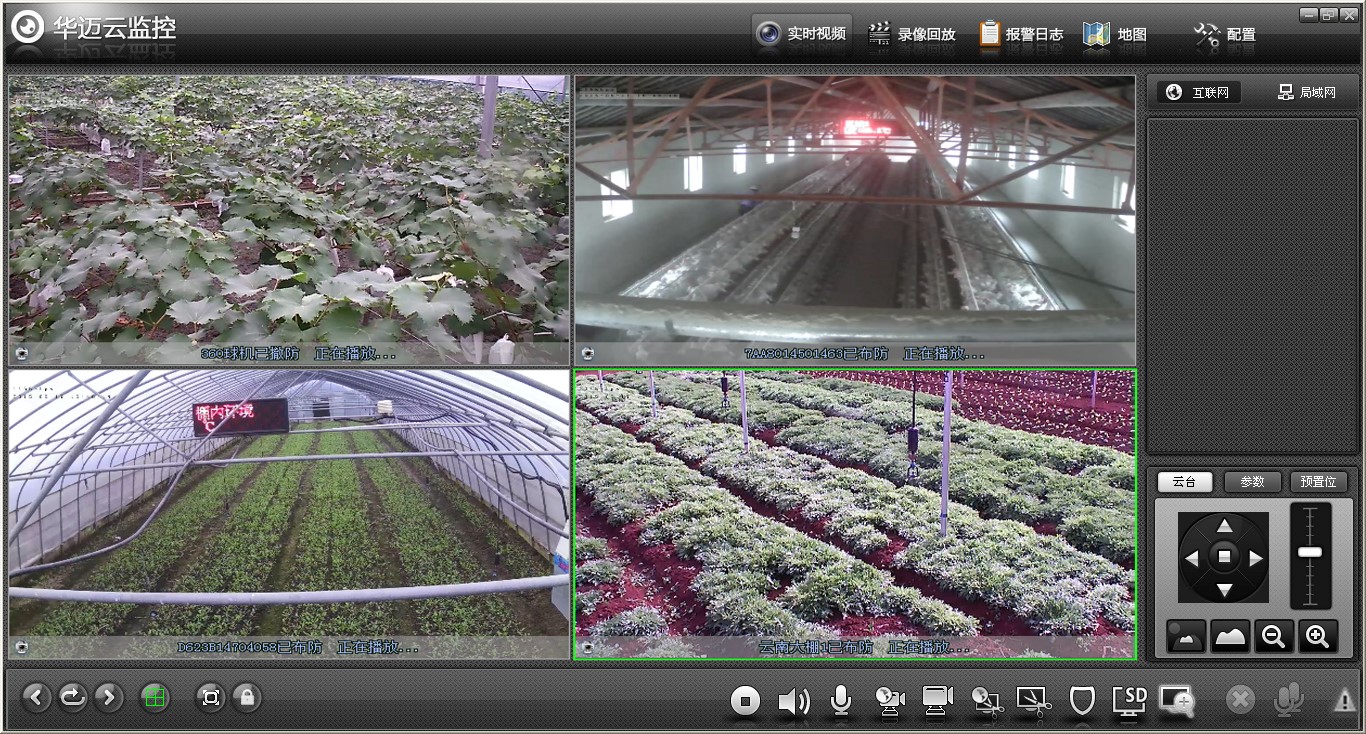
Task: Click the shield arming icon
Action: pos(1082,701)
